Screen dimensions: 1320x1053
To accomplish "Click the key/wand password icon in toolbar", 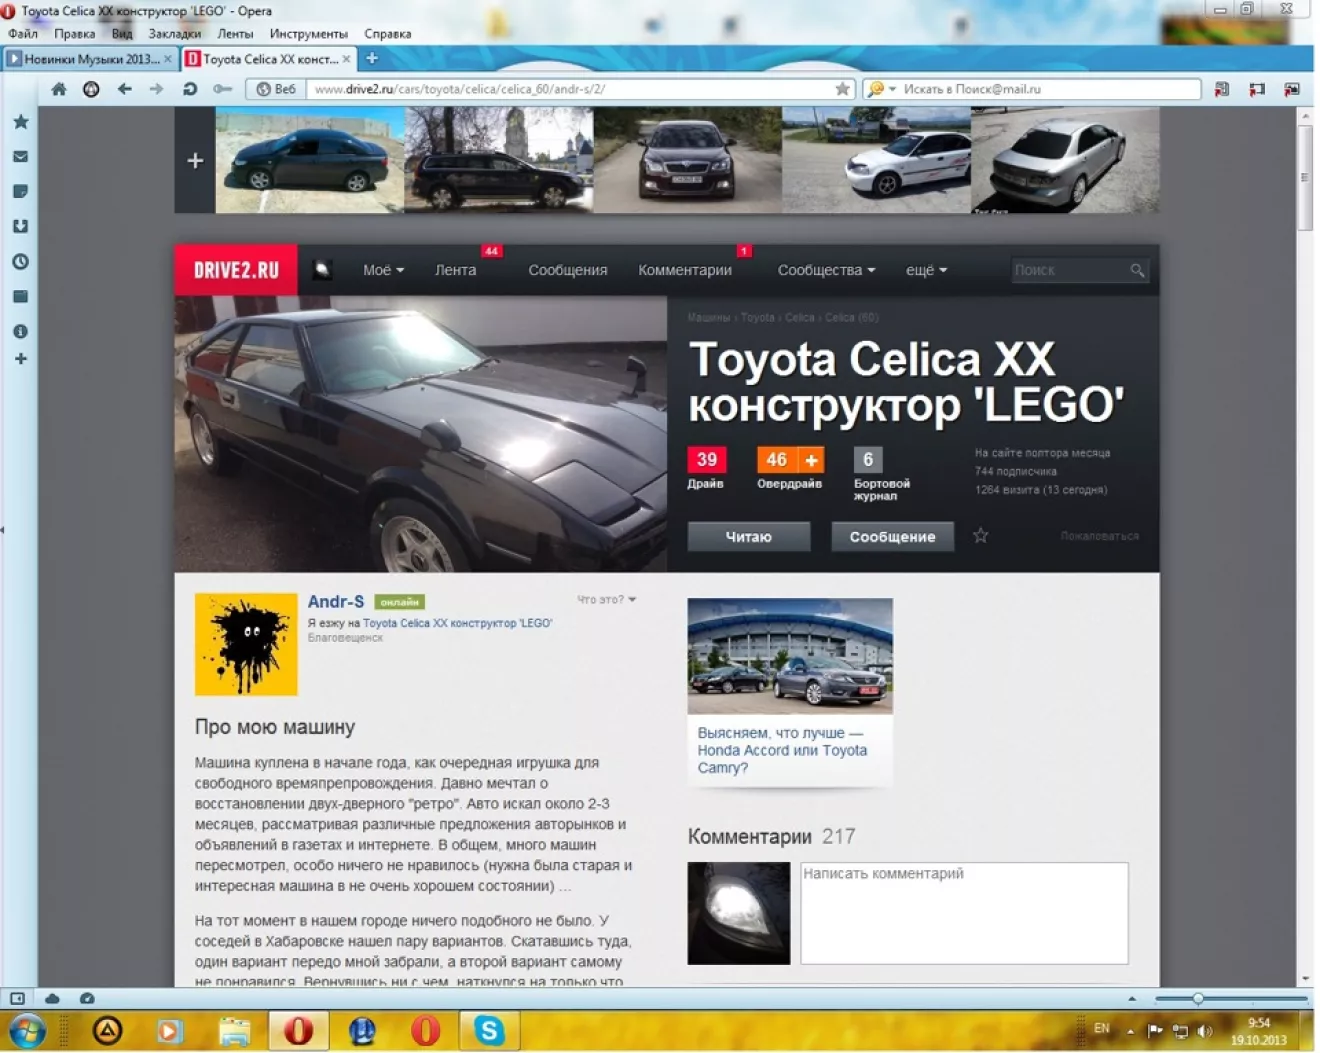I will point(223,89).
